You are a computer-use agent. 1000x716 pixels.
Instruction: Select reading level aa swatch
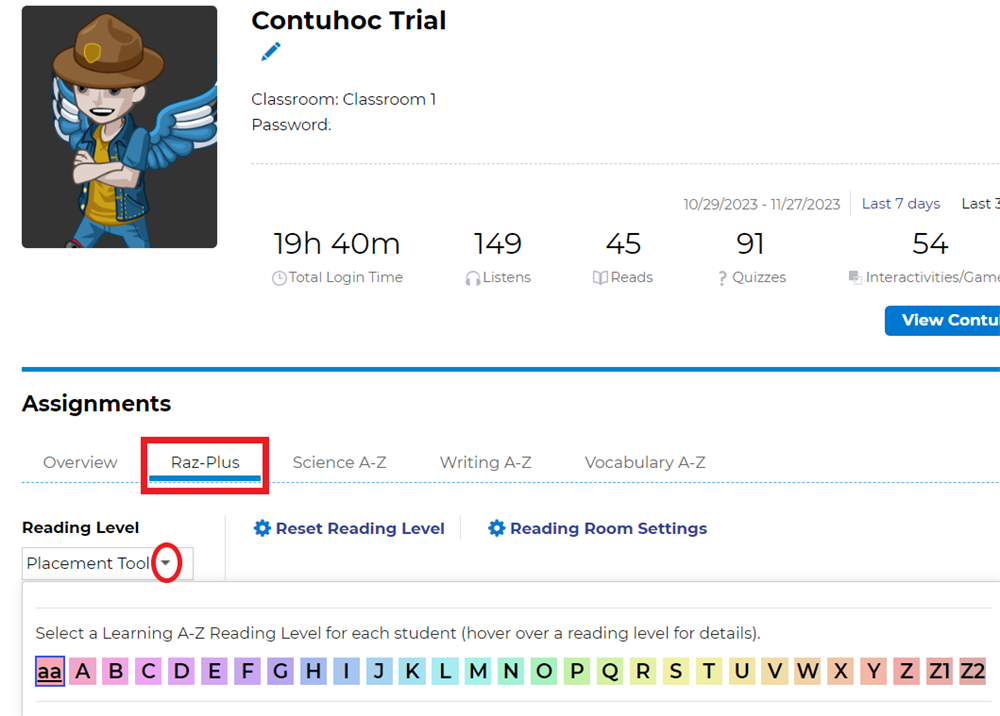(49, 671)
